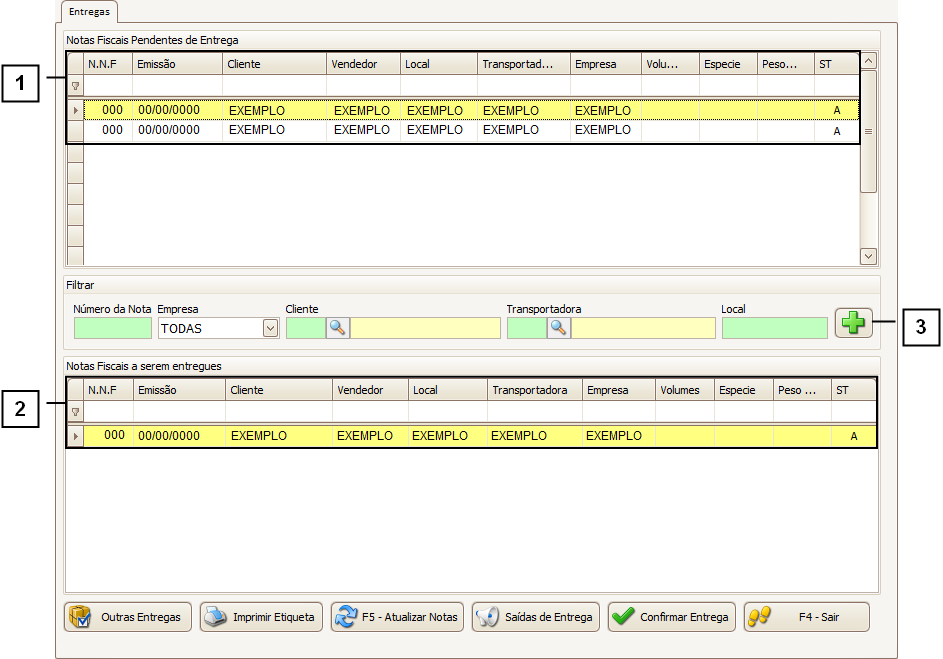Viewport: 943px width, 659px height.
Task: Open Outras Entregas
Action: click(x=128, y=617)
